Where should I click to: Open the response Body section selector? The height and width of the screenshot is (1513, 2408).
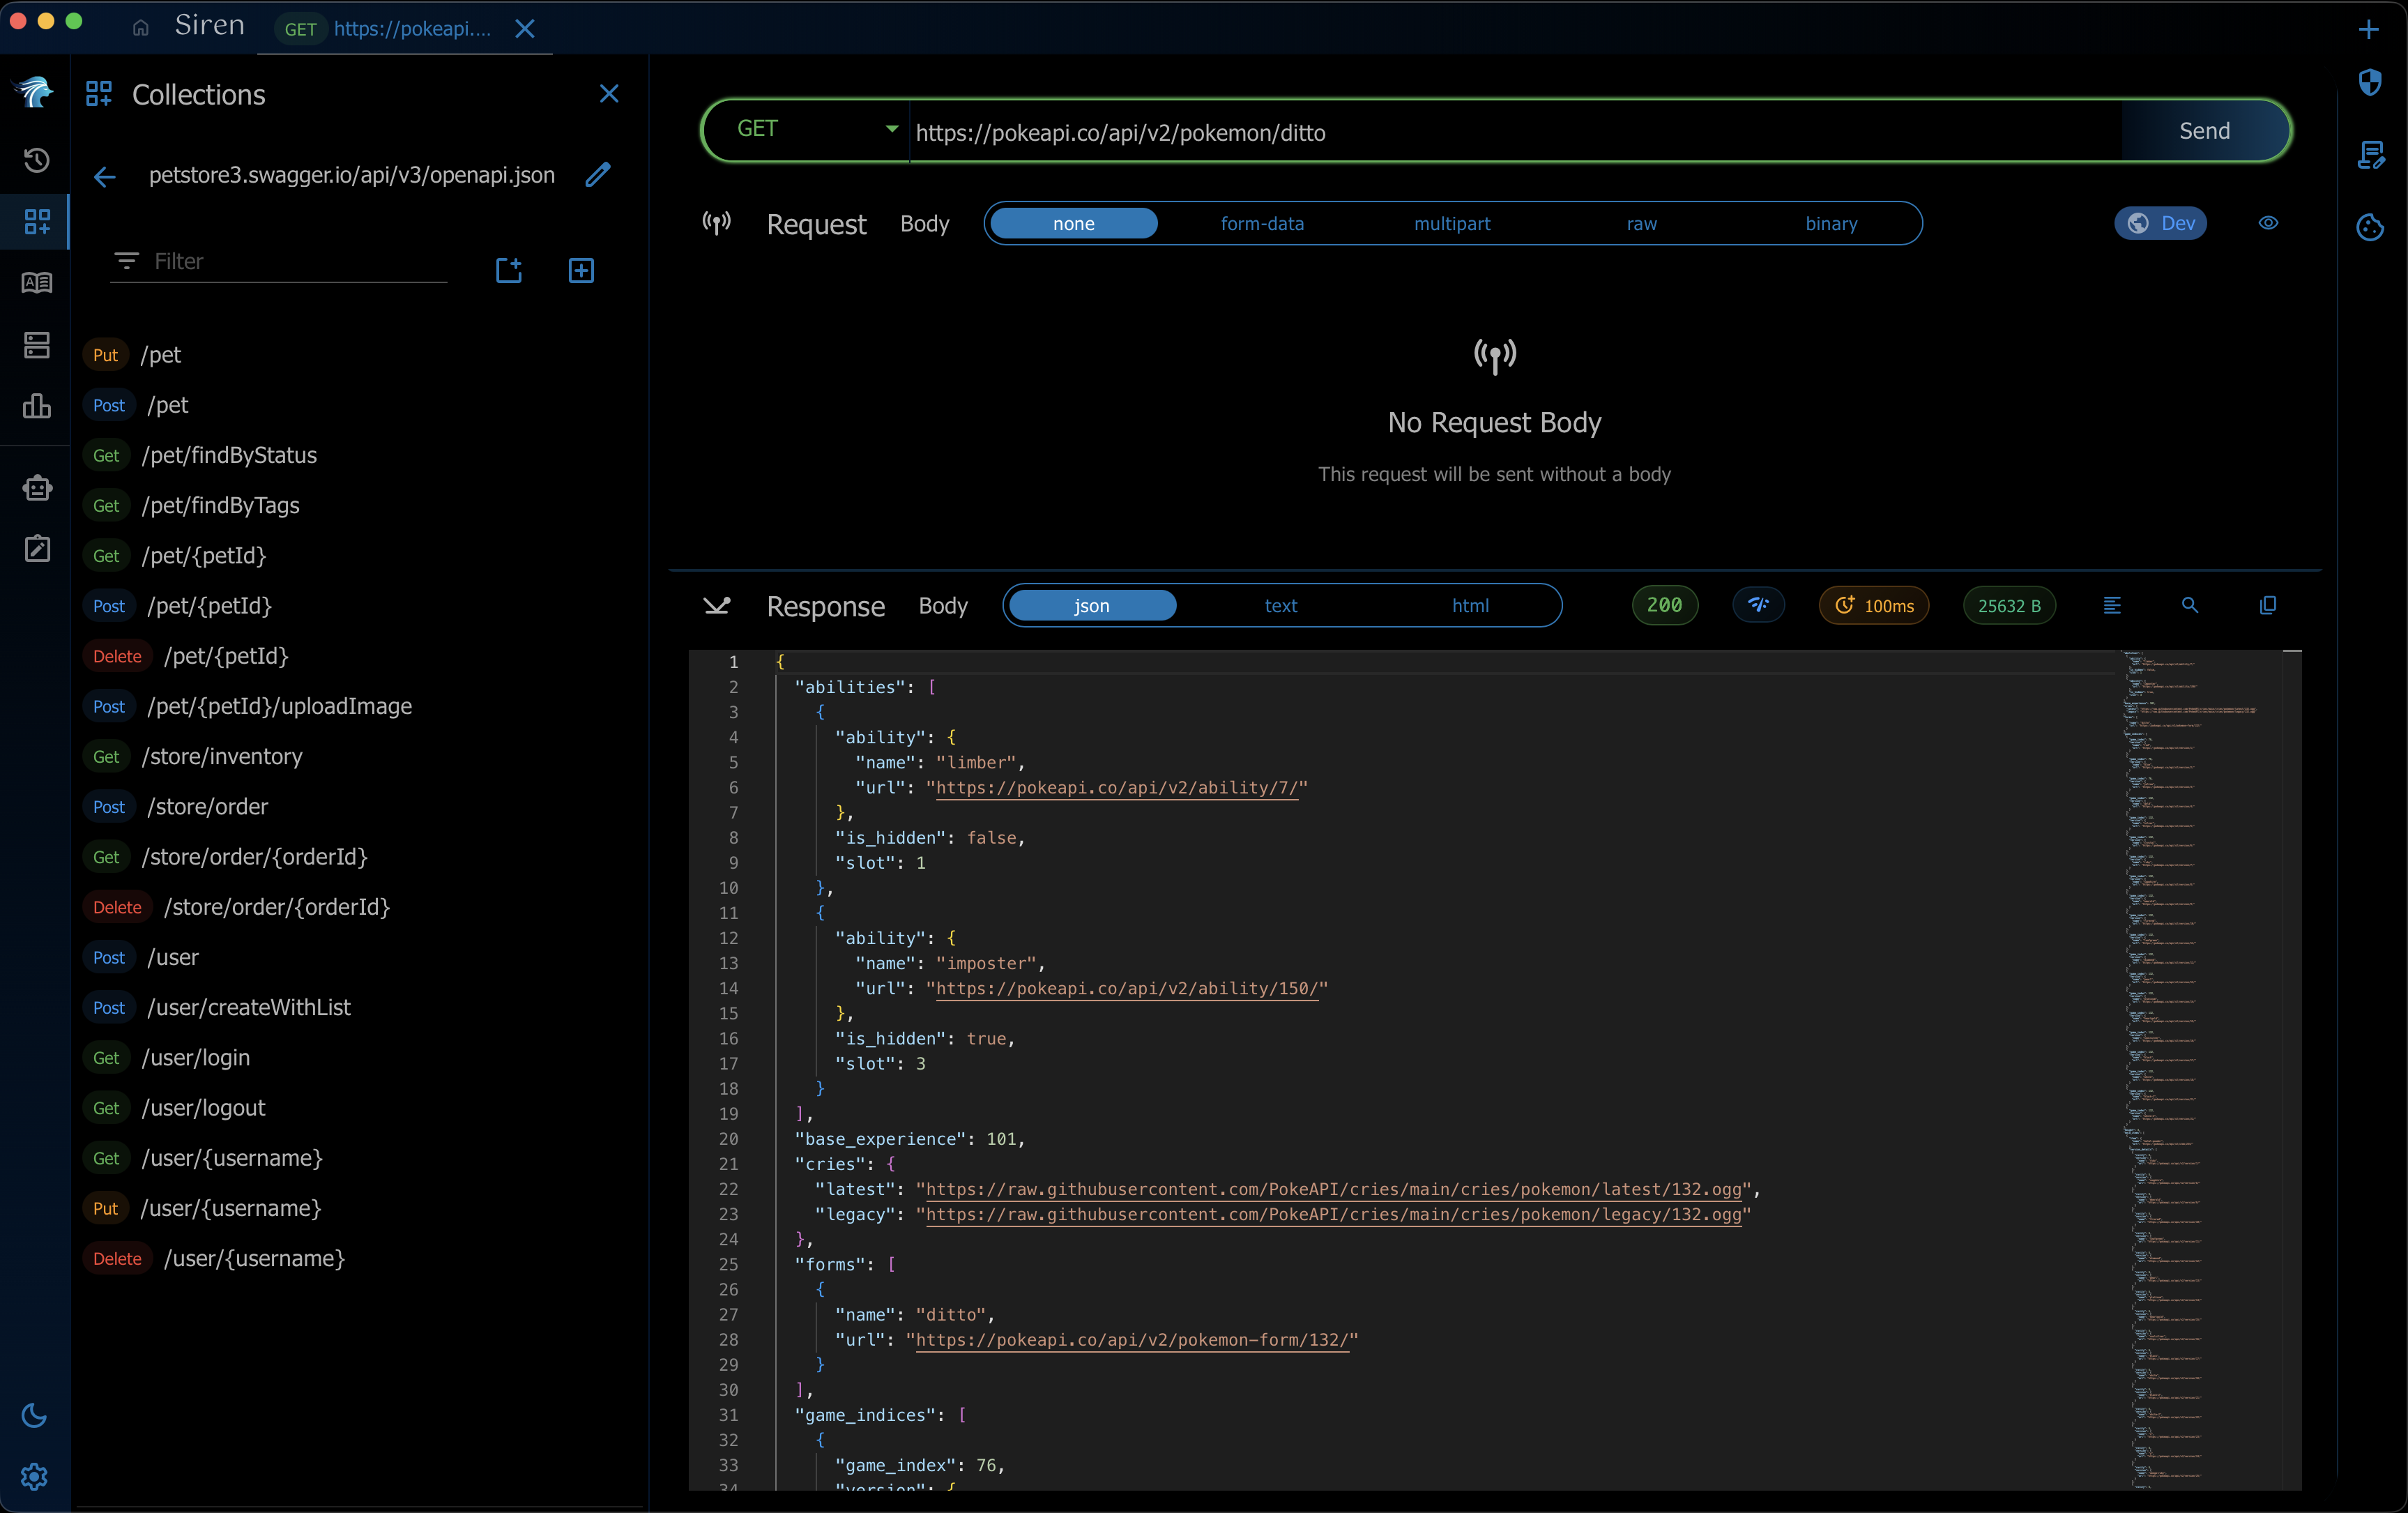coord(943,606)
